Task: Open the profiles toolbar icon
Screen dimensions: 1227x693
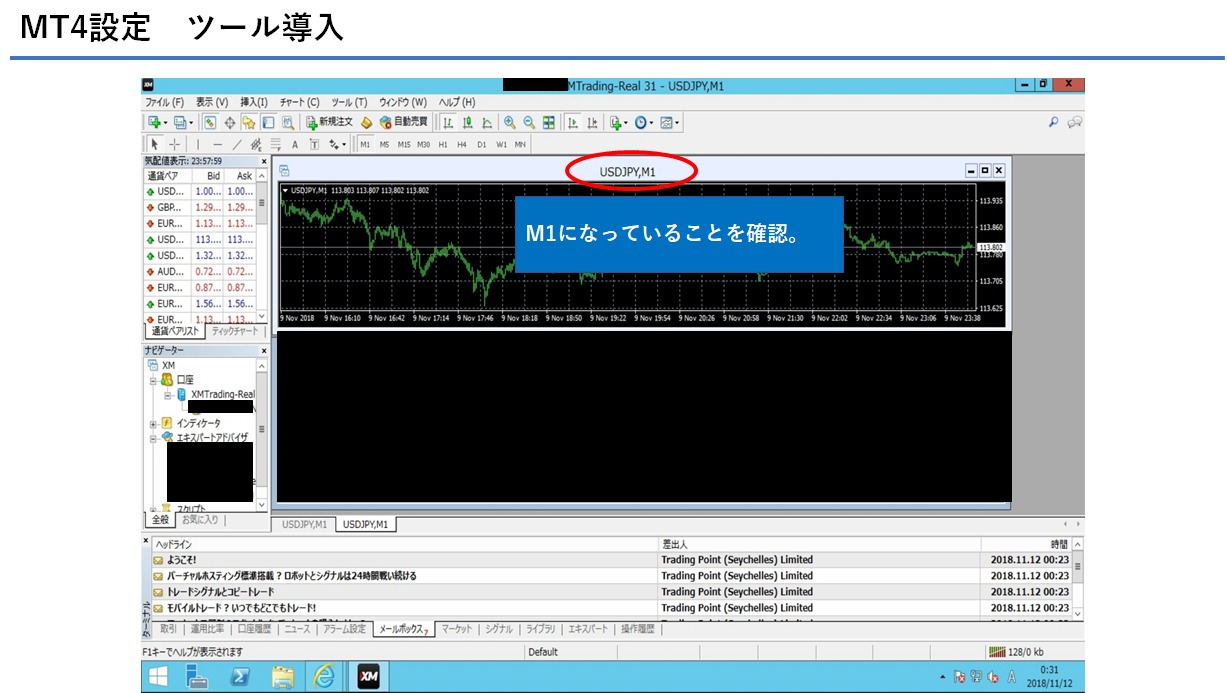Action: [x=182, y=123]
